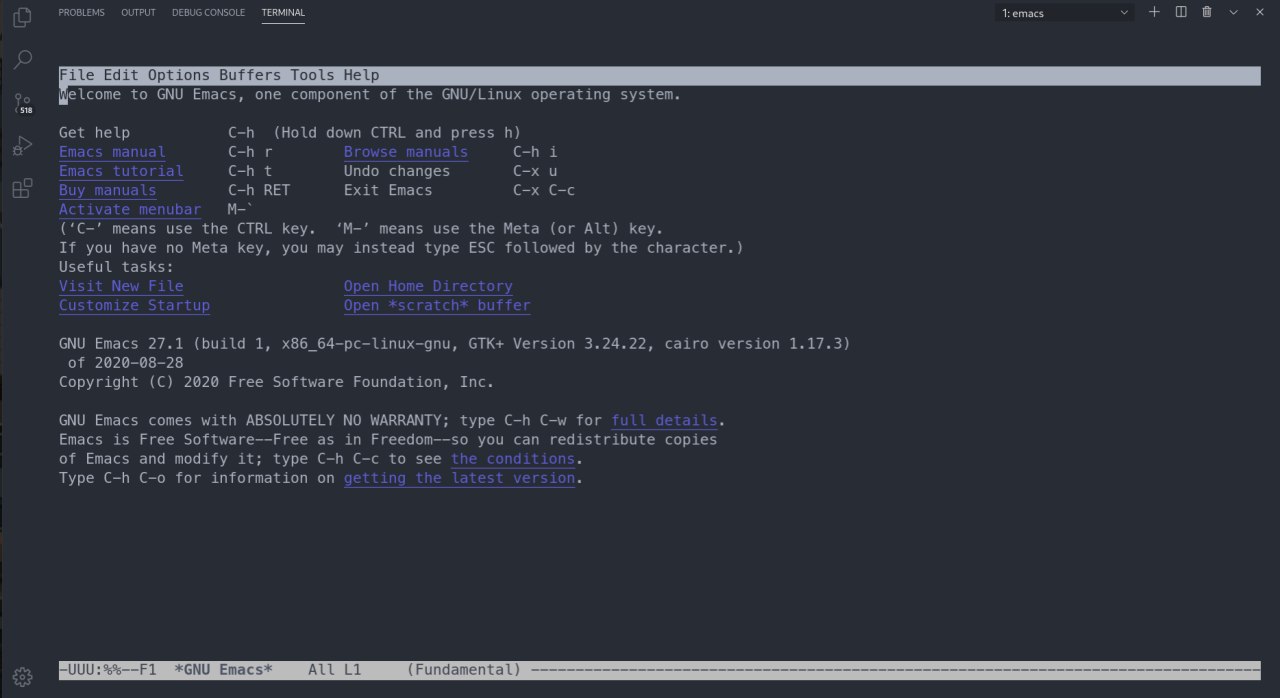
Task: Open the Manage gear icon
Action: coord(22,675)
